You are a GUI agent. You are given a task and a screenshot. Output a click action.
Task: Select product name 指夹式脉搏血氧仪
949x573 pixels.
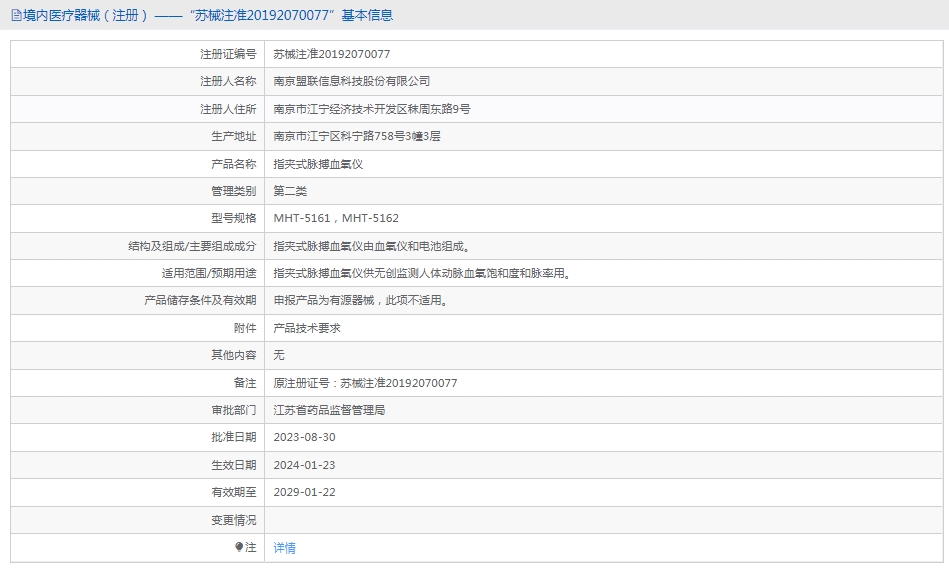tap(318, 164)
